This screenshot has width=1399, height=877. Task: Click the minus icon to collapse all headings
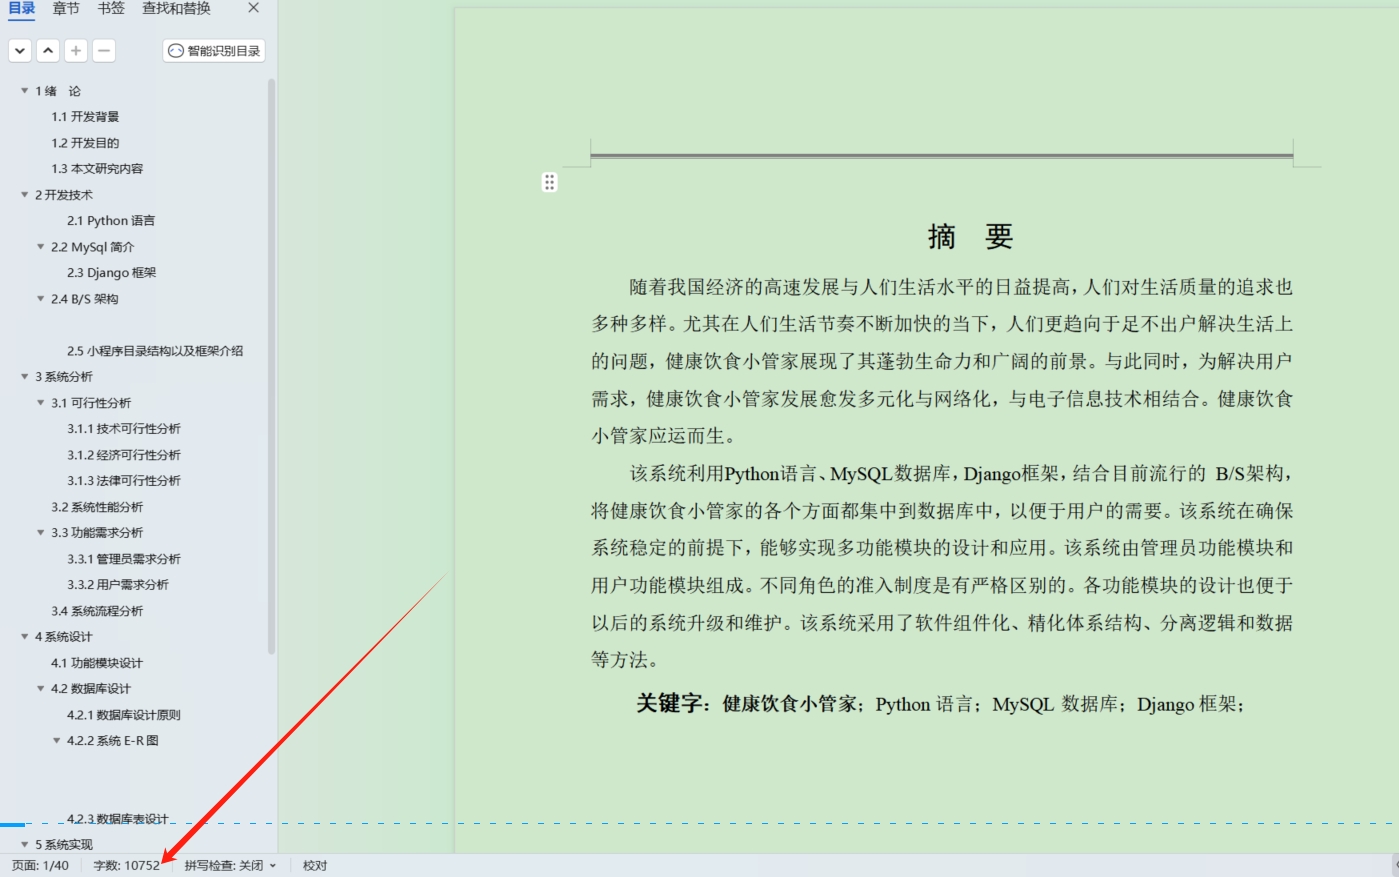coord(103,50)
